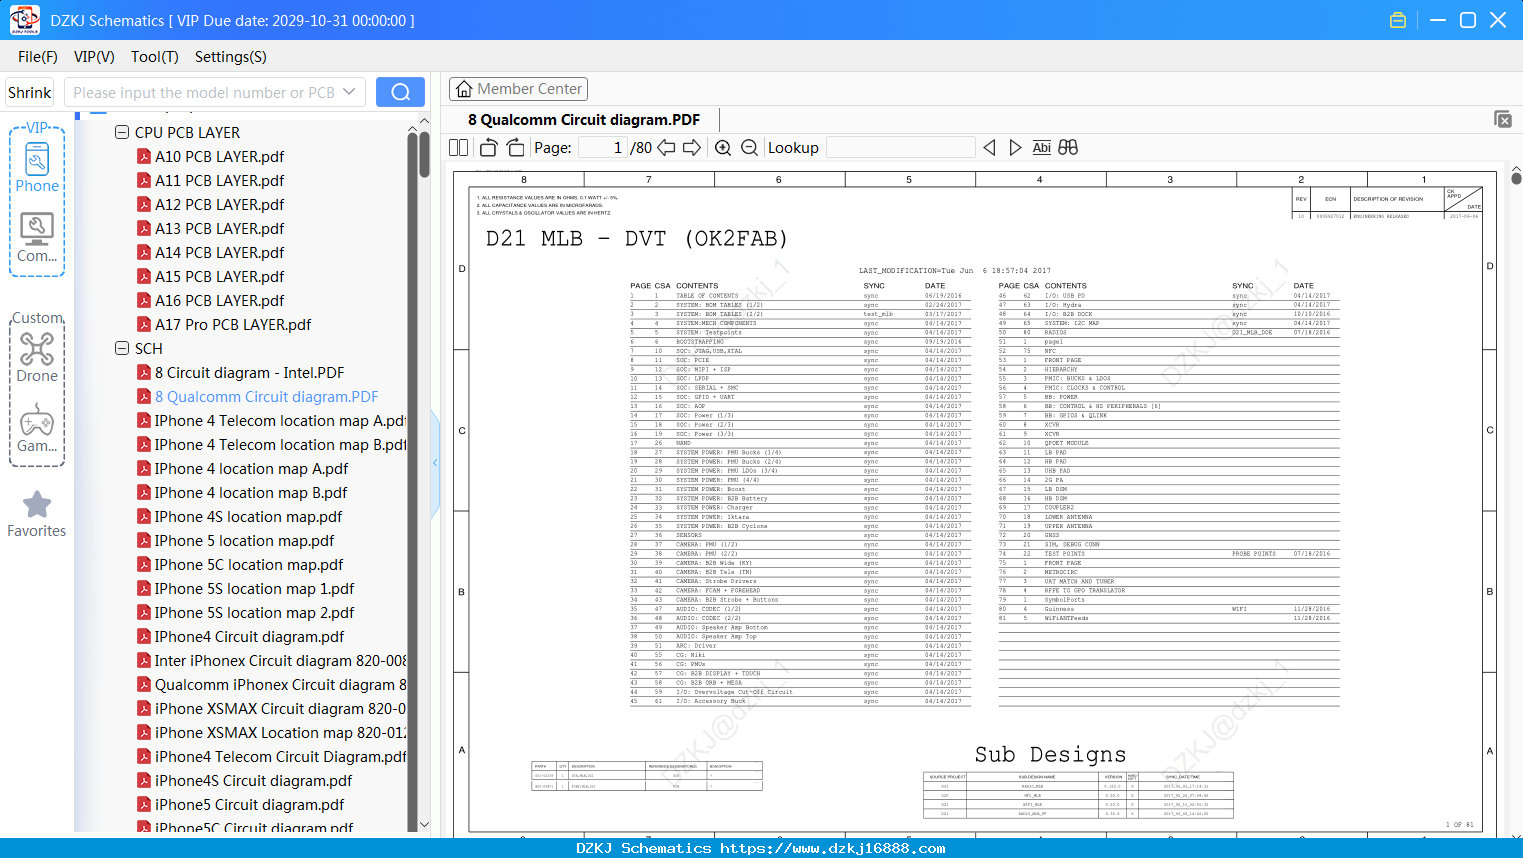1523x858 pixels.
Task: Rotate the page clockwise
Action: pyautogui.click(x=515, y=148)
